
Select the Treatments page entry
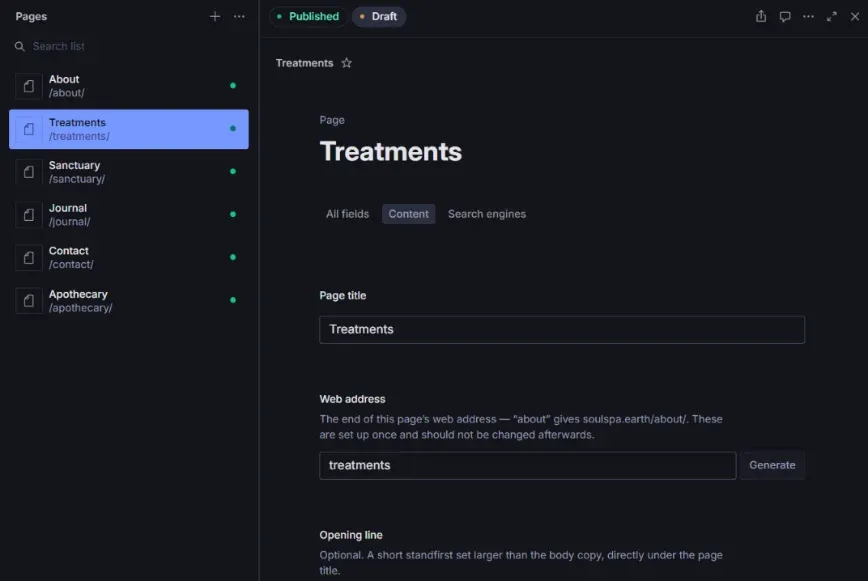[x=128, y=129]
